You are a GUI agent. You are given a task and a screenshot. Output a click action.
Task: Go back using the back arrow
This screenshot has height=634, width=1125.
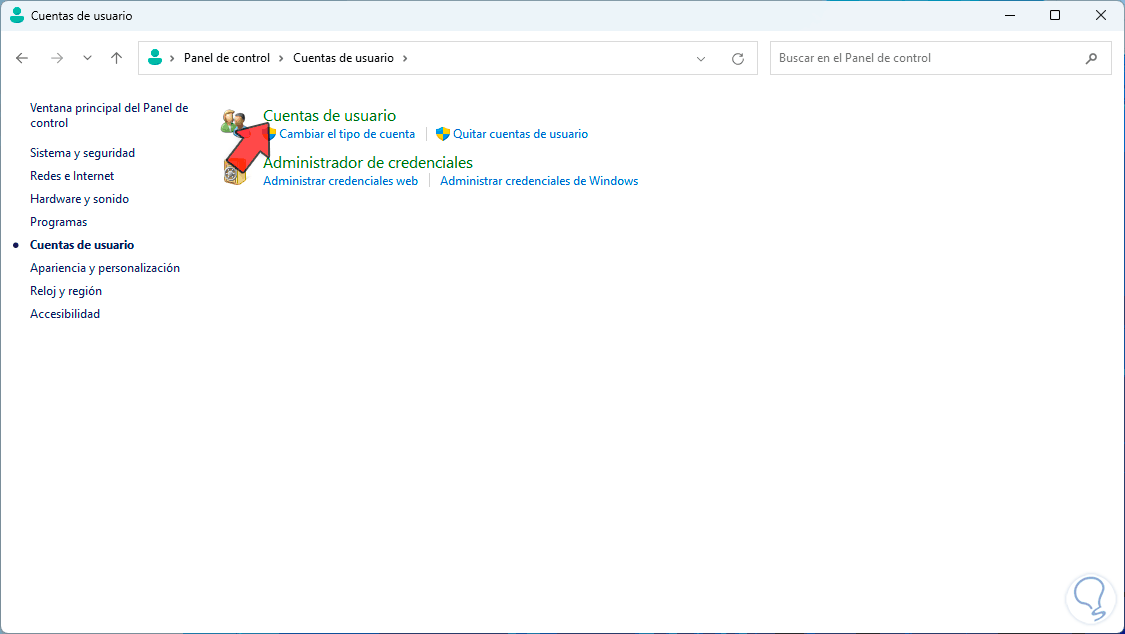pos(22,58)
